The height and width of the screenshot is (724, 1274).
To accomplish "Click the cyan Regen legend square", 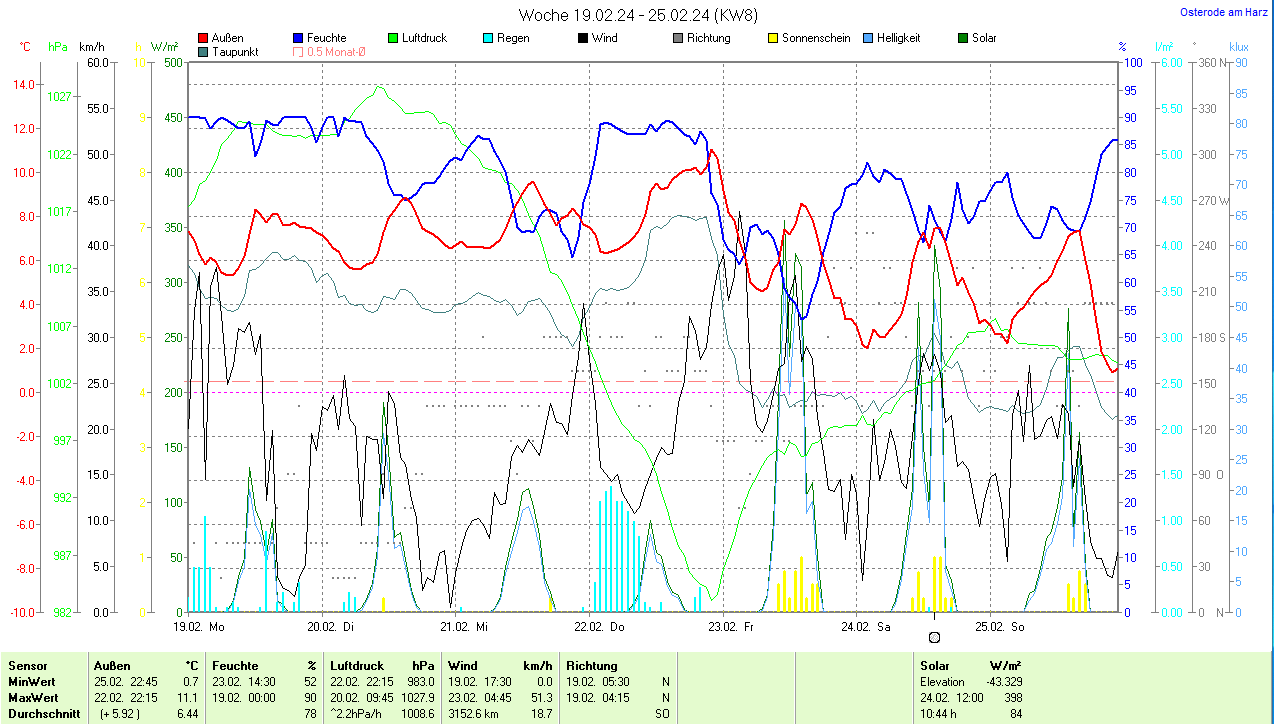I will coord(488,38).
